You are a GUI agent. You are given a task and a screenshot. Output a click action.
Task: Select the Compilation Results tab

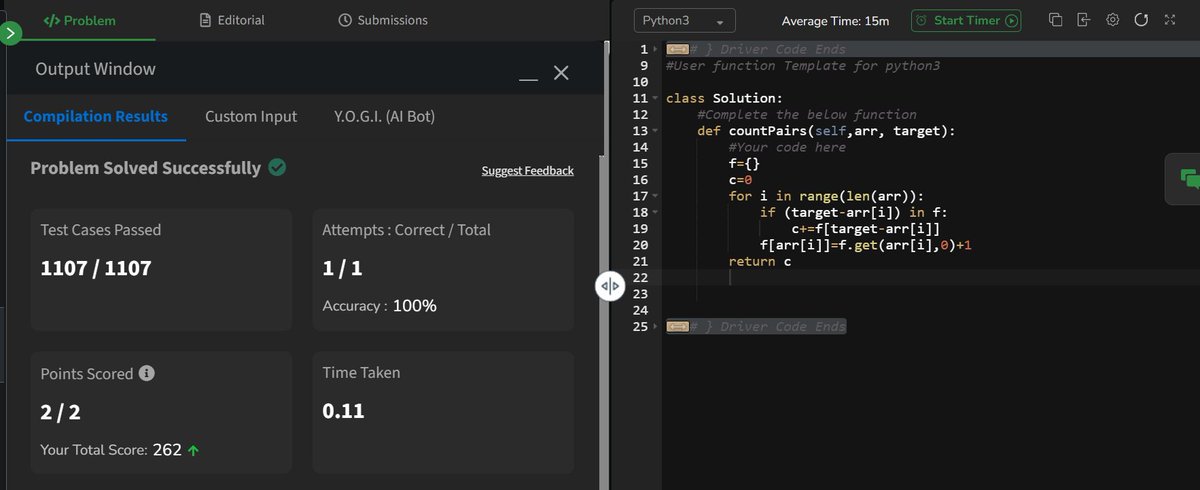pos(96,116)
